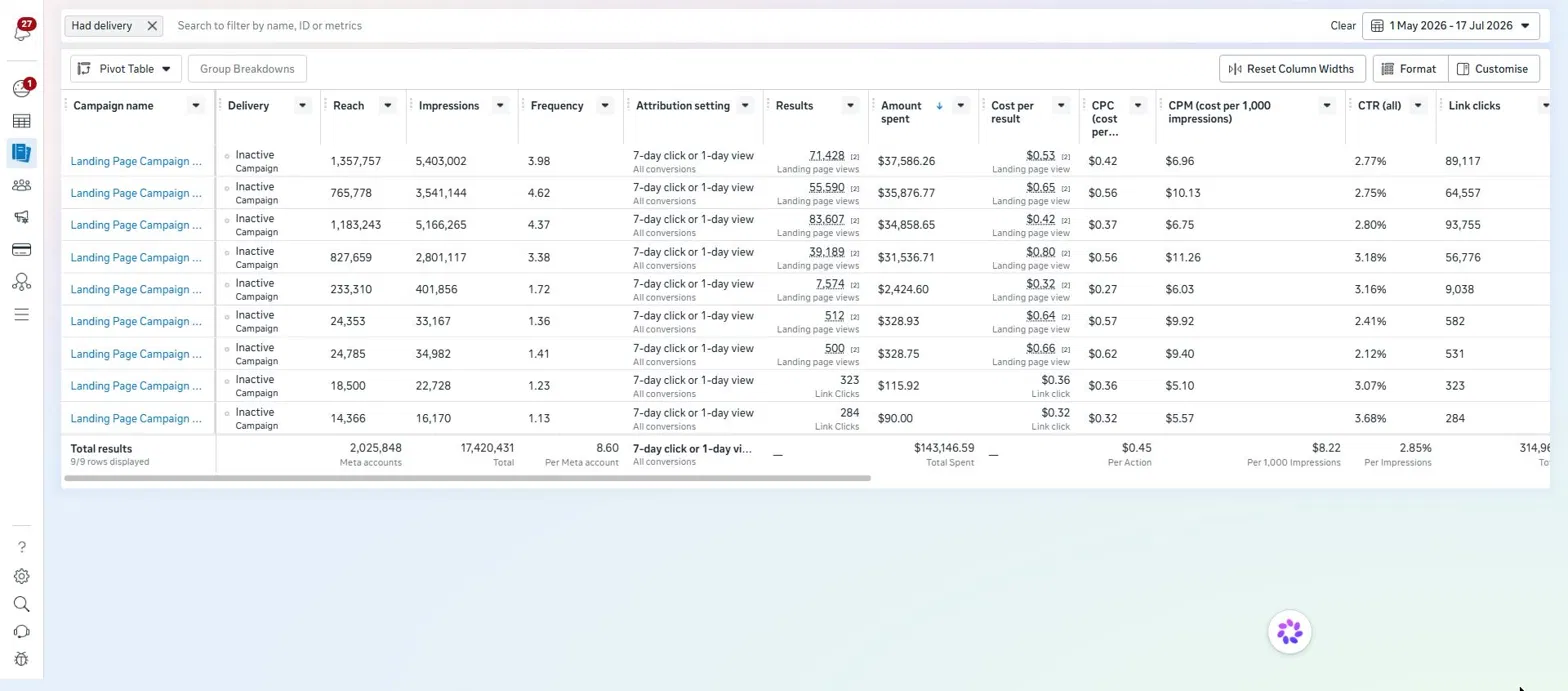Click the Report a problem bug icon
Screen dimensions: 1568x691
click(22, 659)
